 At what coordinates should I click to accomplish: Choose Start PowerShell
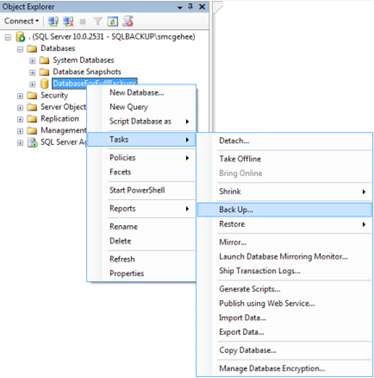tap(141, 190)
